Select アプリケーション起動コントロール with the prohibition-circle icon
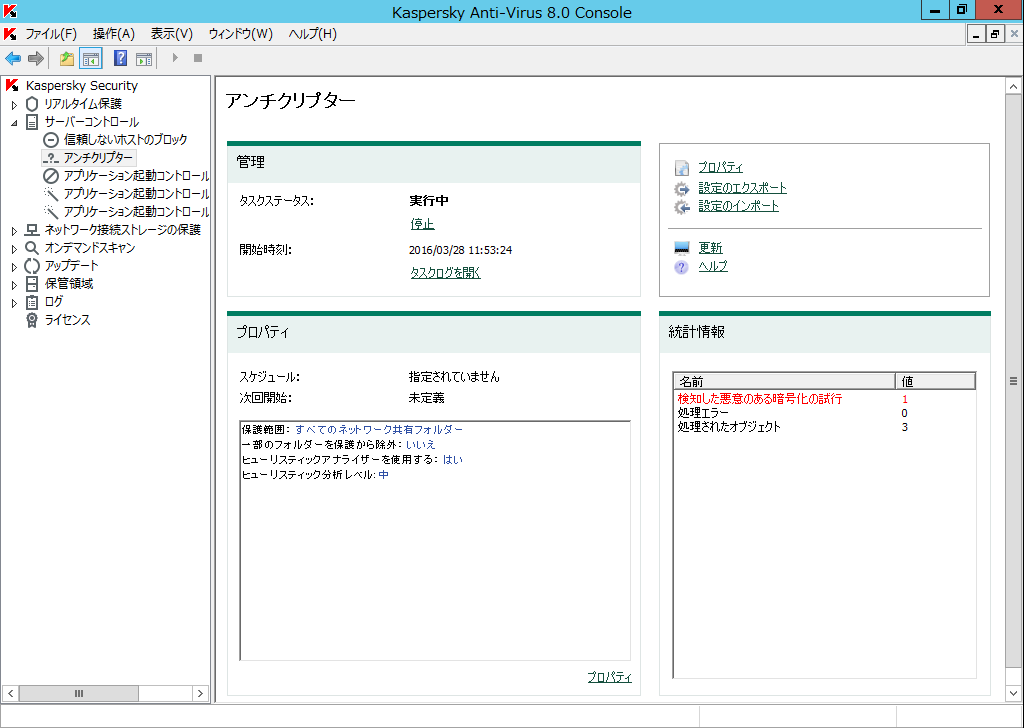1024x728 pixels. [x=136, y=176]
